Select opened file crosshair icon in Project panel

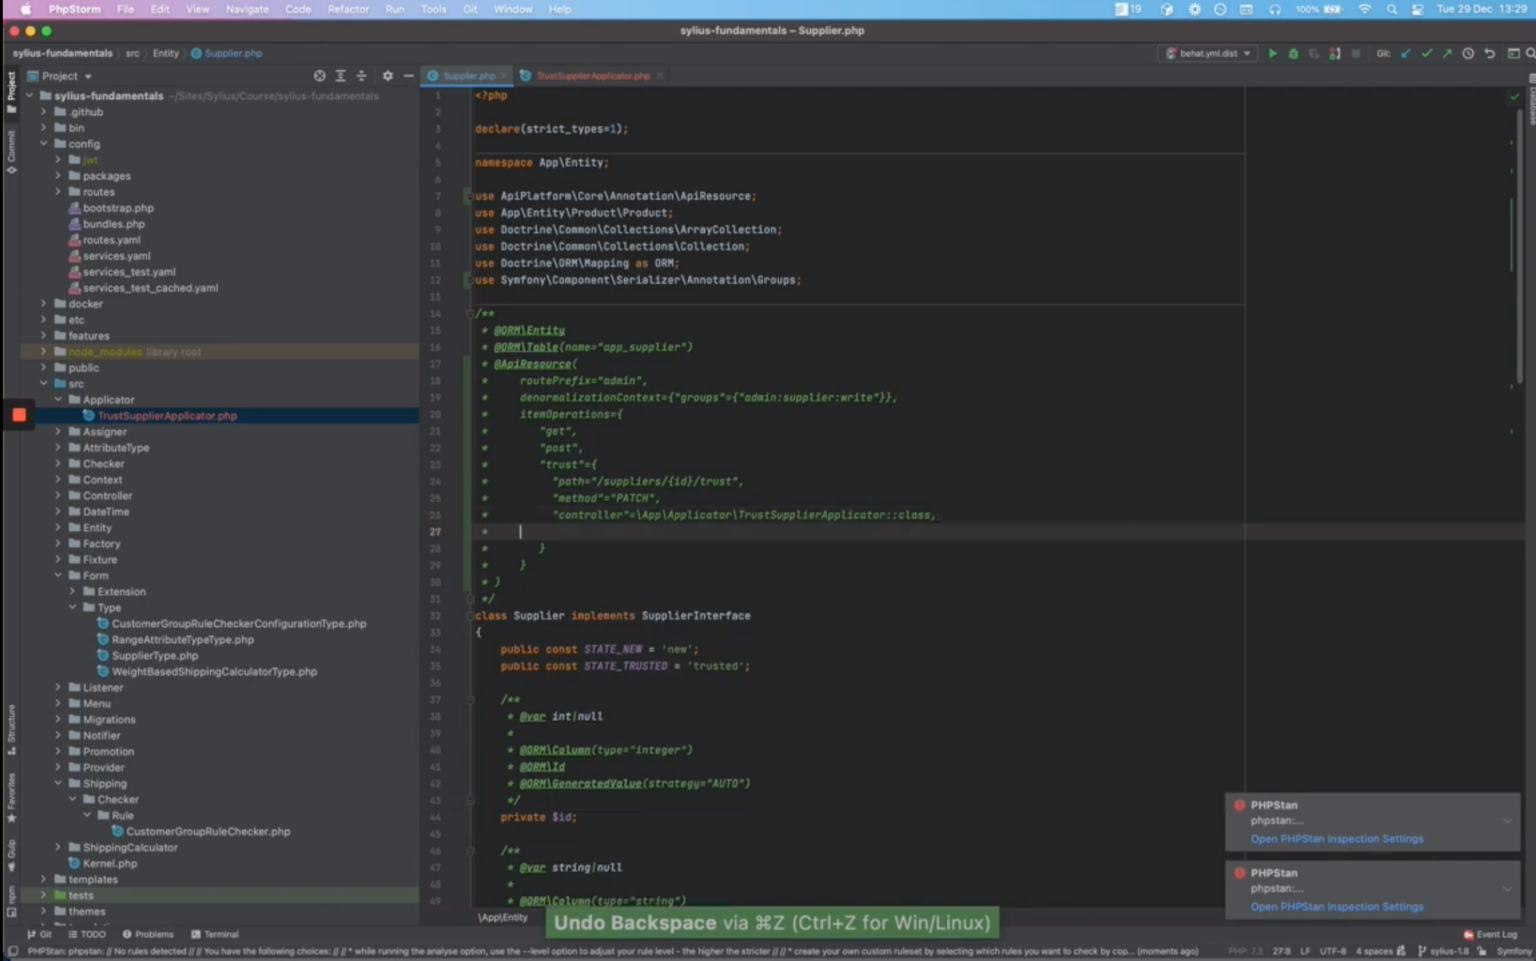click(x=319, y=76)
